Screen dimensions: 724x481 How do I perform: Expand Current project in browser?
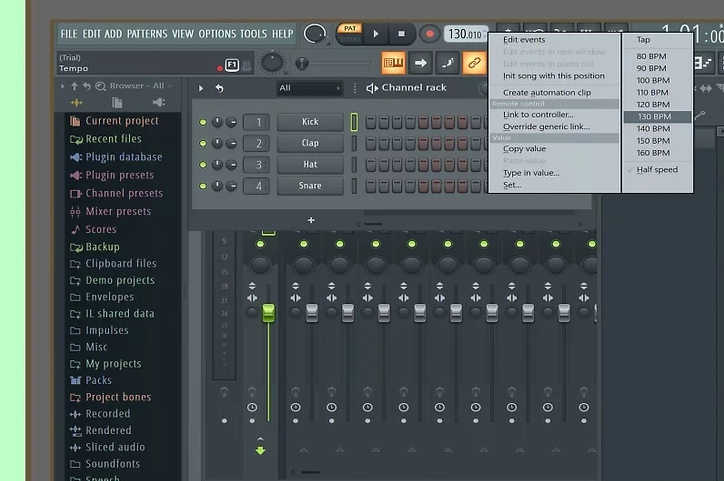pos(122,121)
